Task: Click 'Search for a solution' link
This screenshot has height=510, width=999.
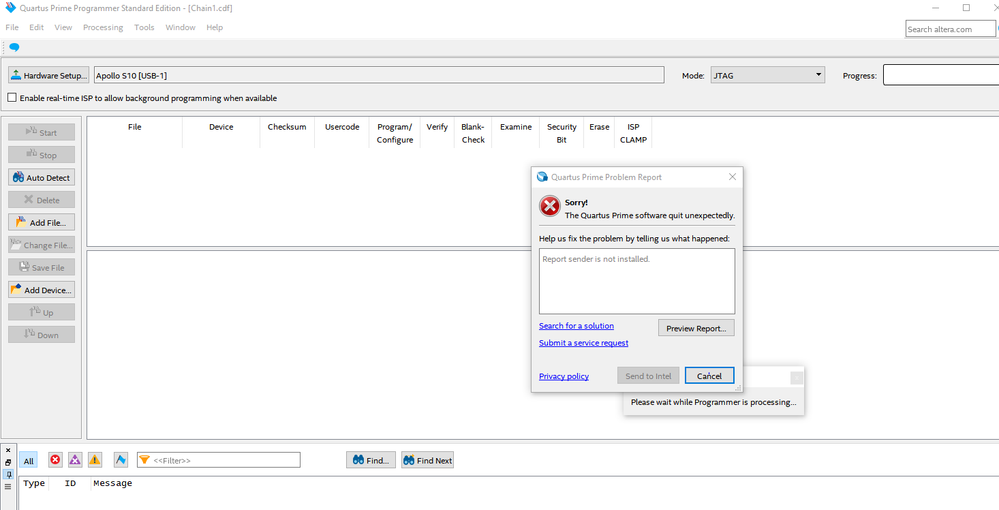Action: (x=576, y=326)
